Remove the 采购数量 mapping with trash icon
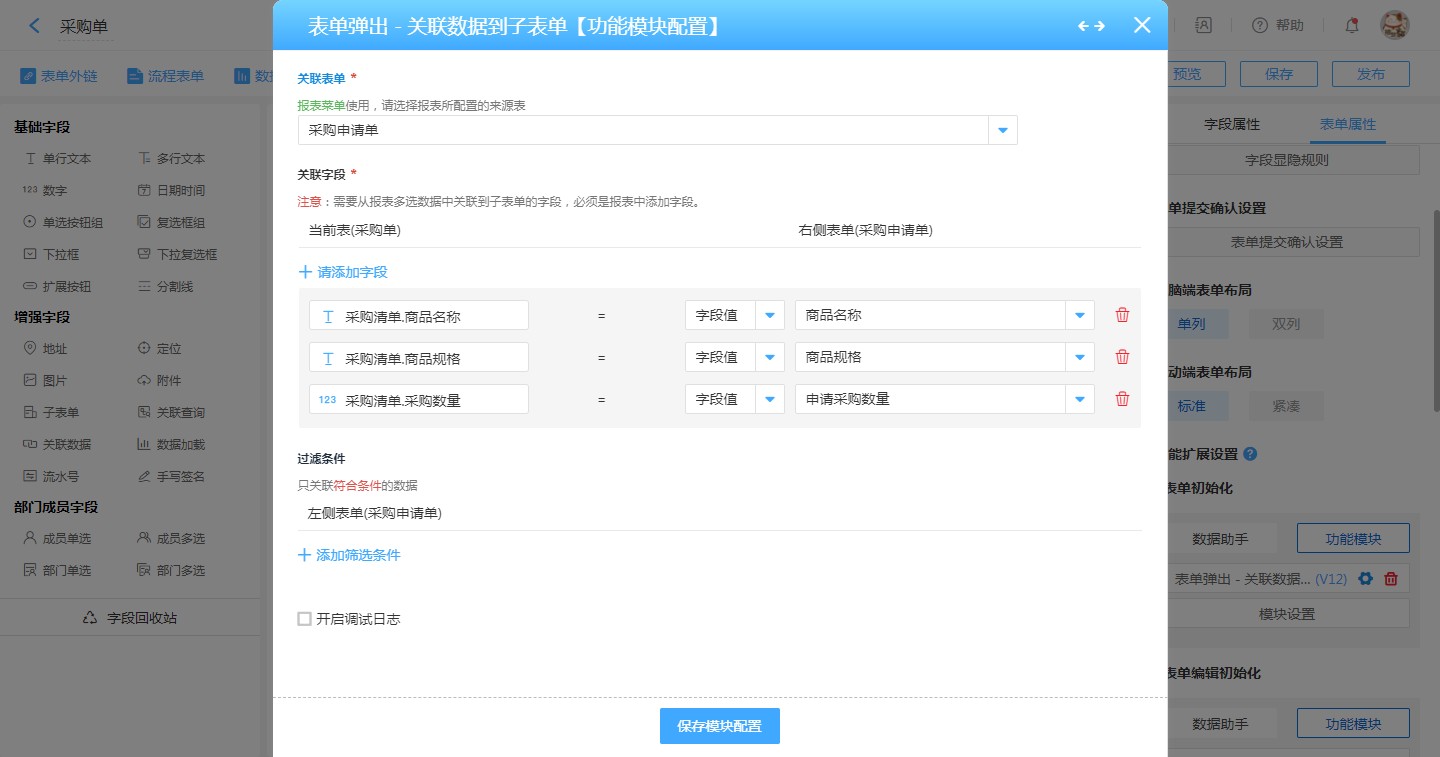This screenshot has height=757, width=1440. pyautogui.click(x=1122, y=399)
